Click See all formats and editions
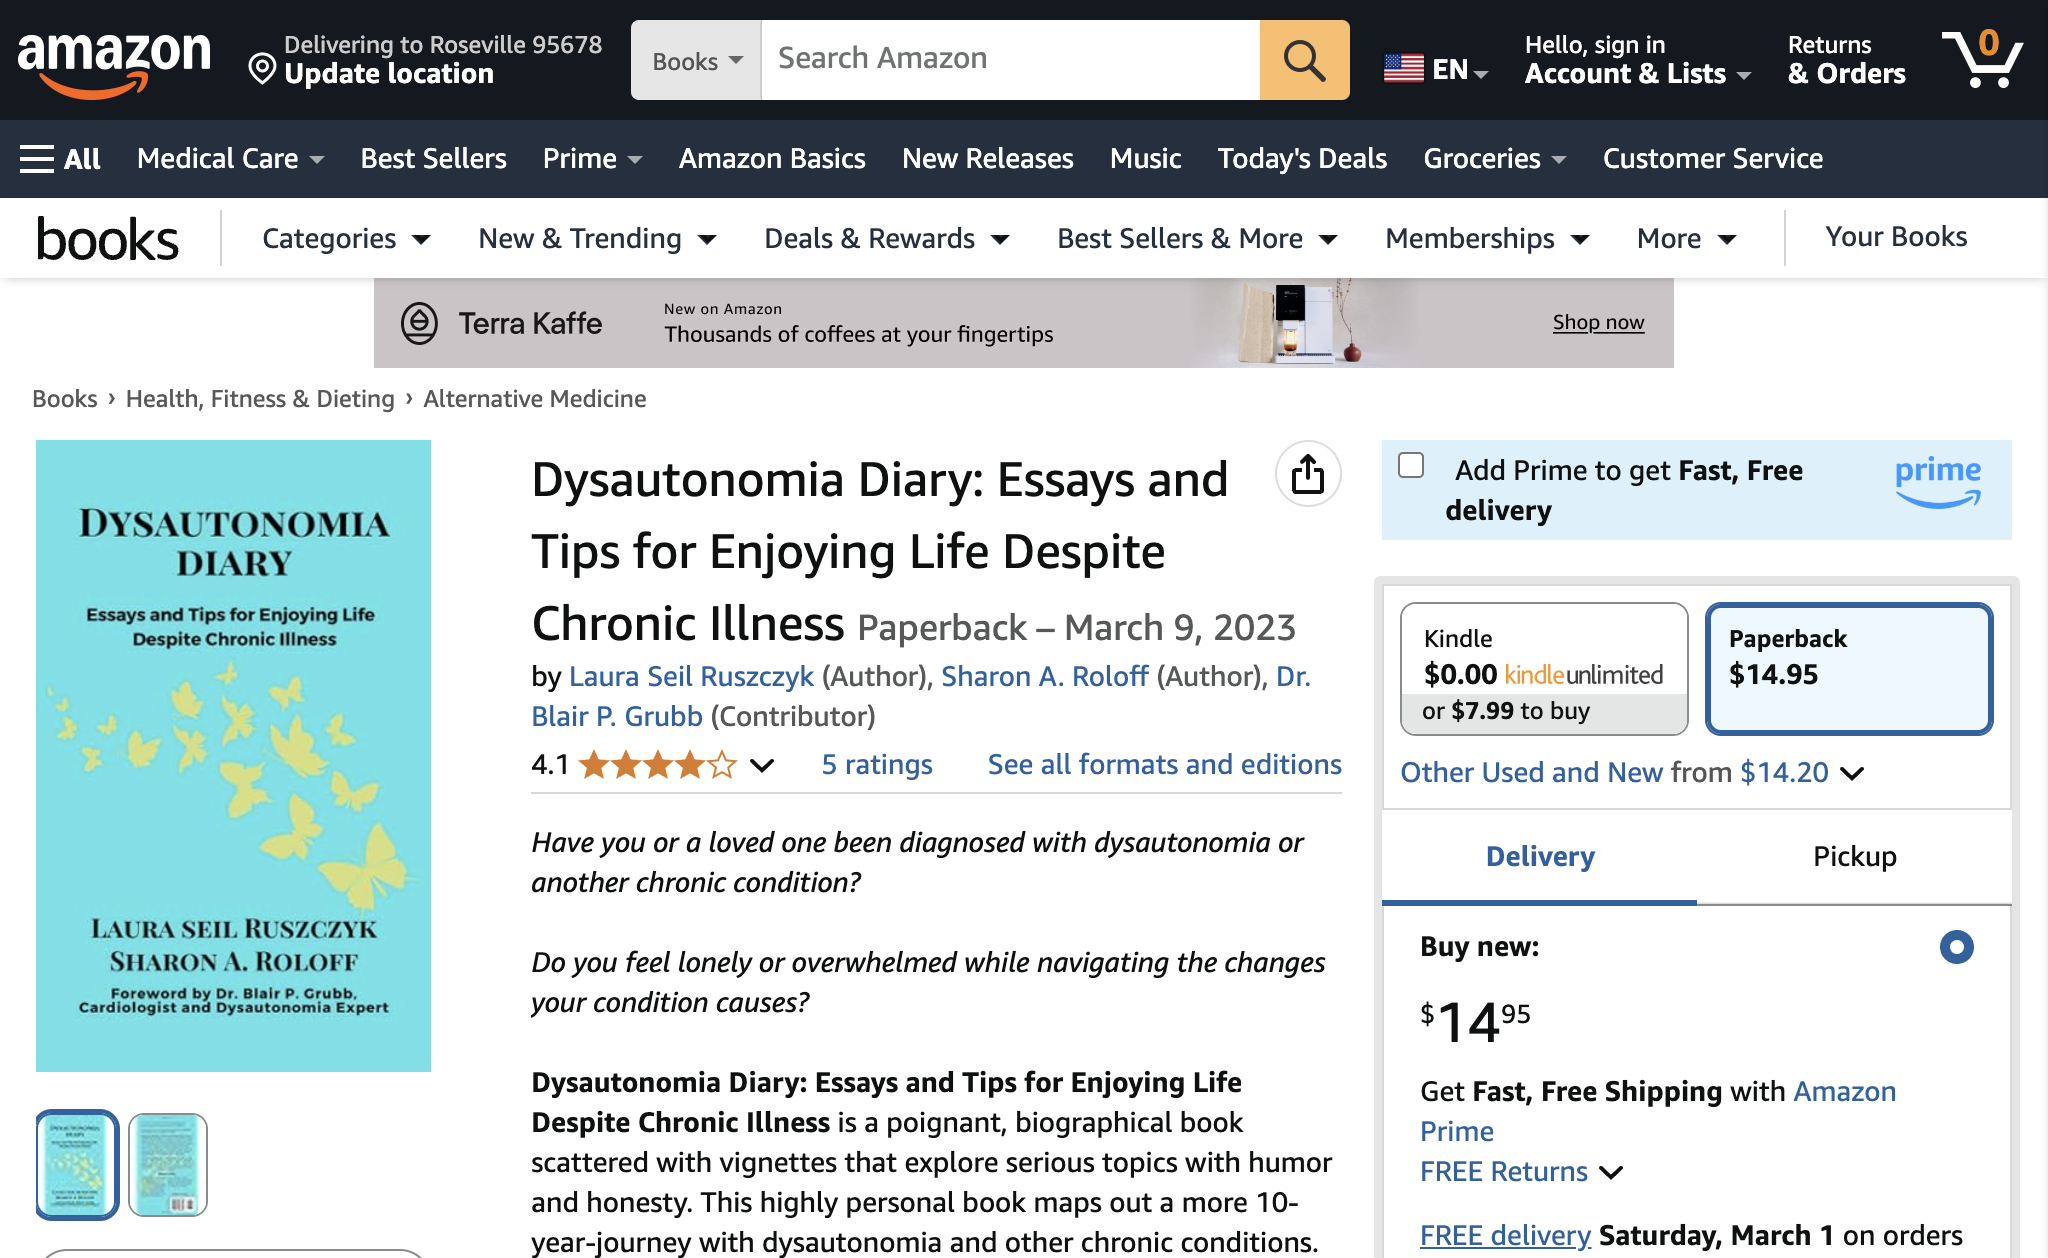2048x1258 pixels. tap(1164, 765)
